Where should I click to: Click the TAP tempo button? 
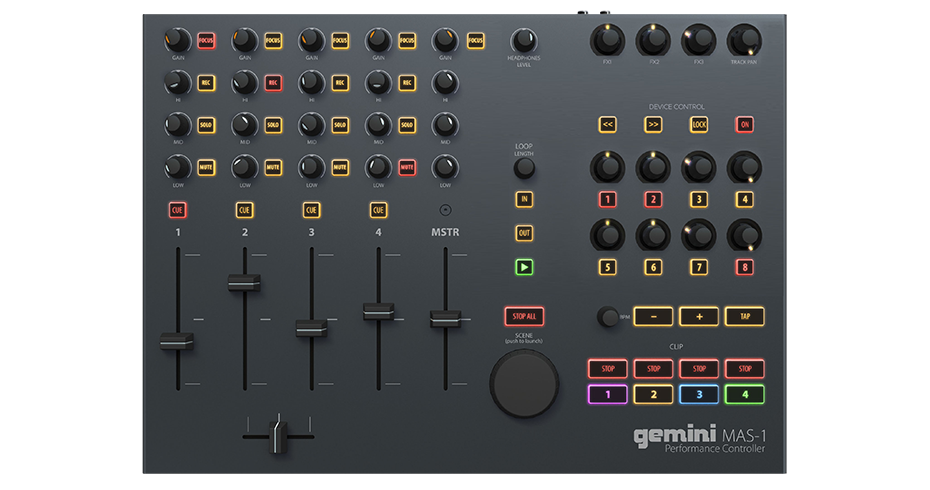click(x=745, y=317)
